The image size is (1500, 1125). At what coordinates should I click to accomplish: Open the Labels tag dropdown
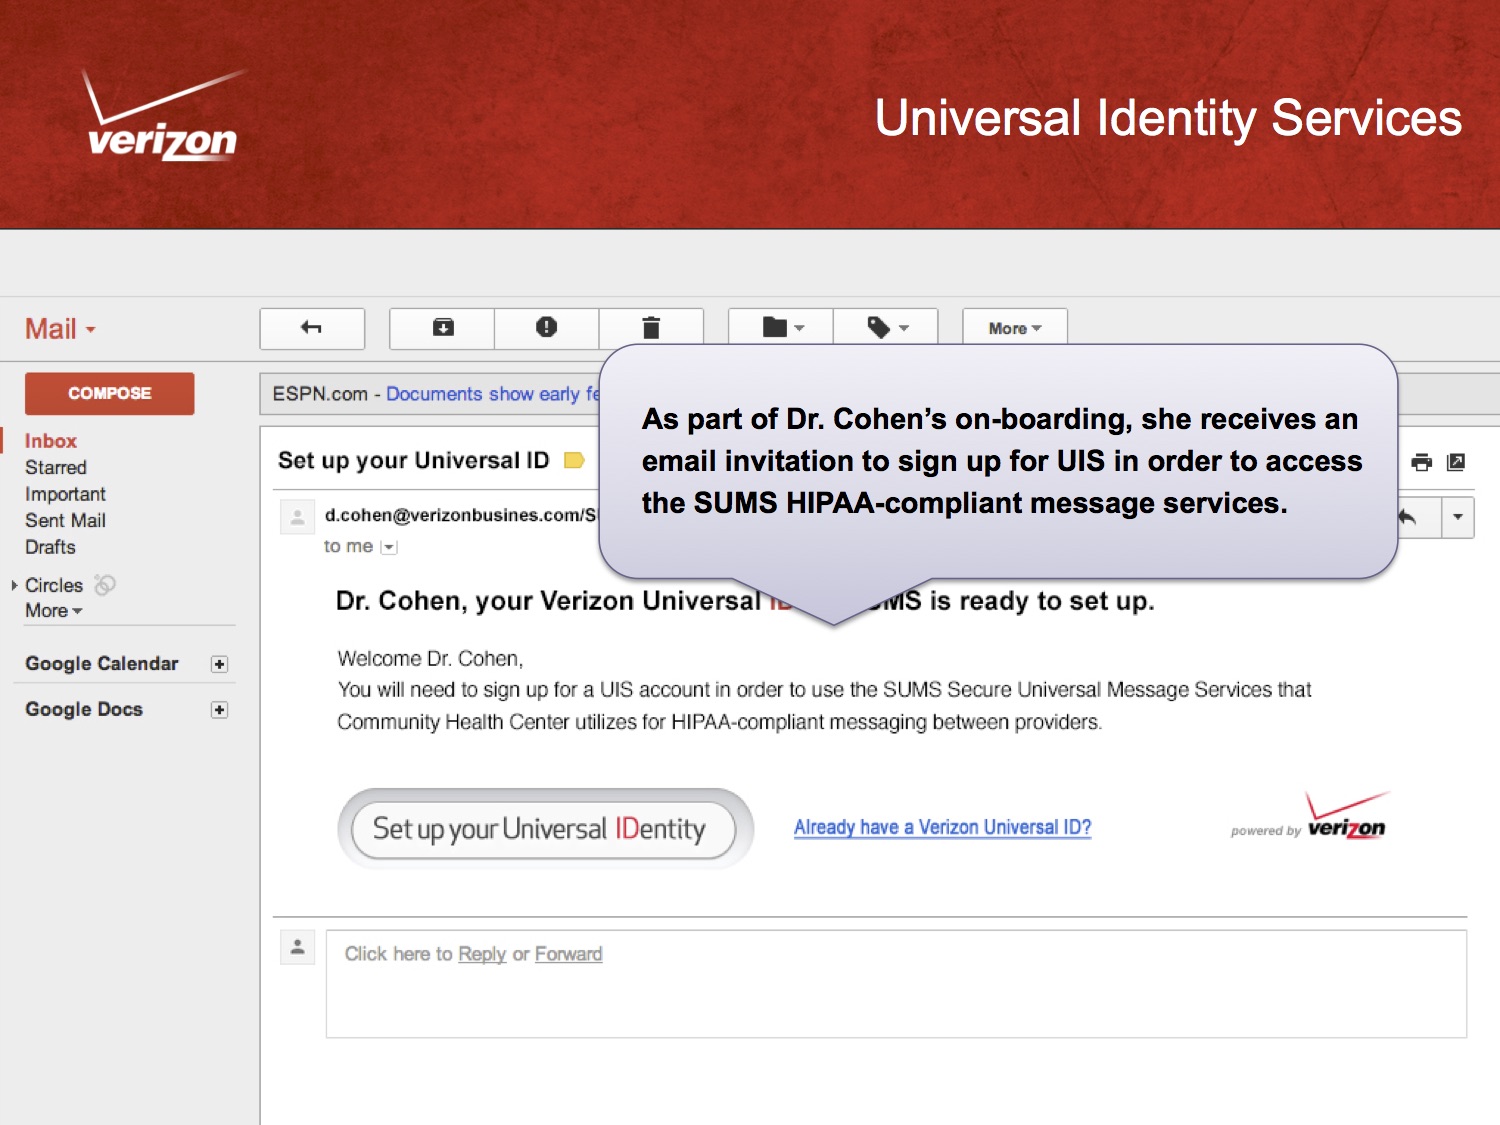pyautogui.click(x=886, y=328)
